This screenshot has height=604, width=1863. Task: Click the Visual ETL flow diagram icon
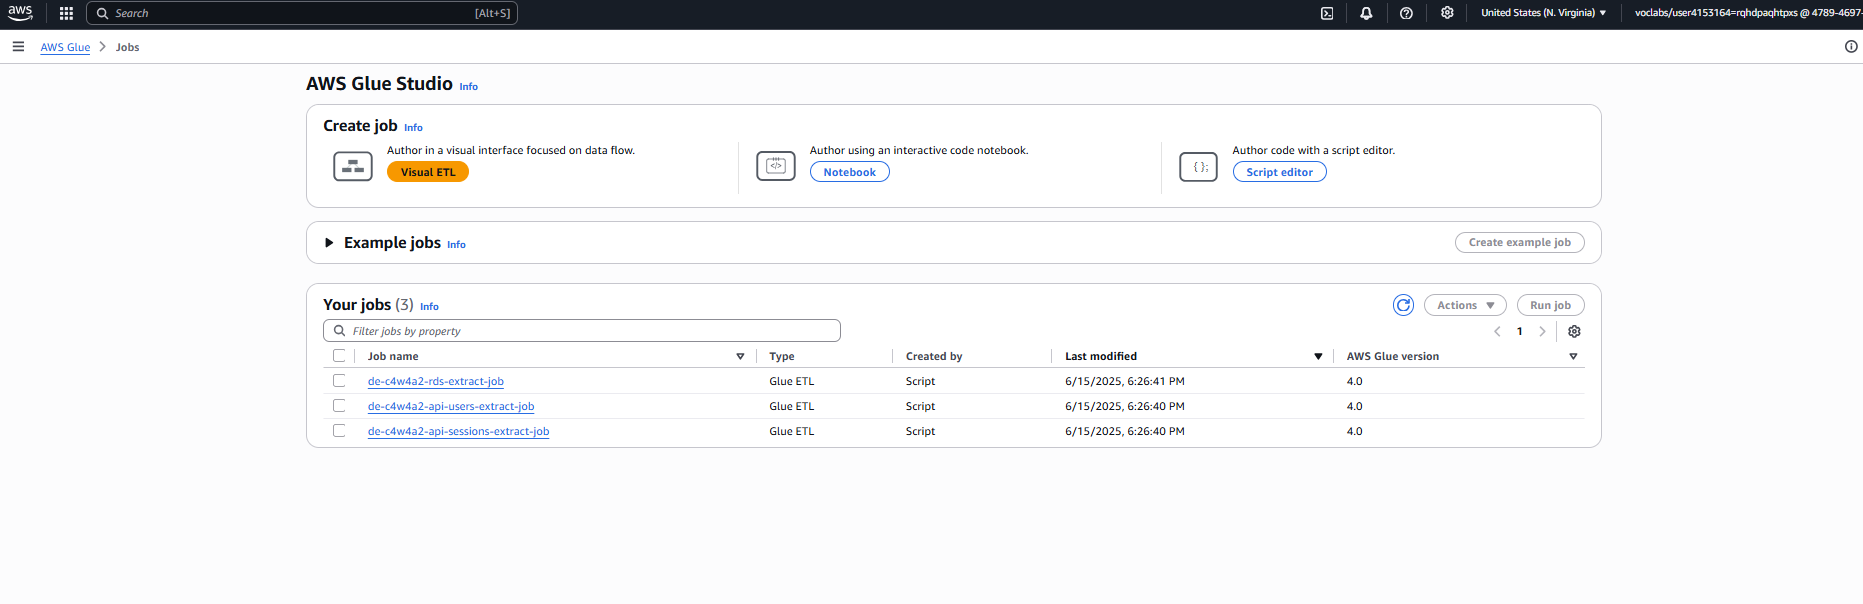353,167
